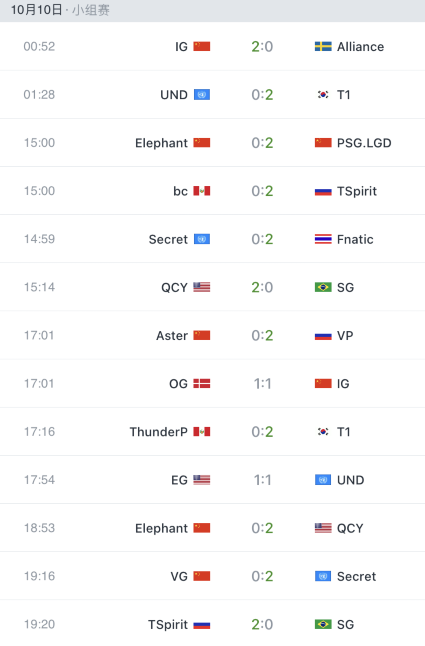425x646 pixels.
Task: Click the Thailand flag beside Fnatic
Action: pyautogui.click(x=323, y=239)
